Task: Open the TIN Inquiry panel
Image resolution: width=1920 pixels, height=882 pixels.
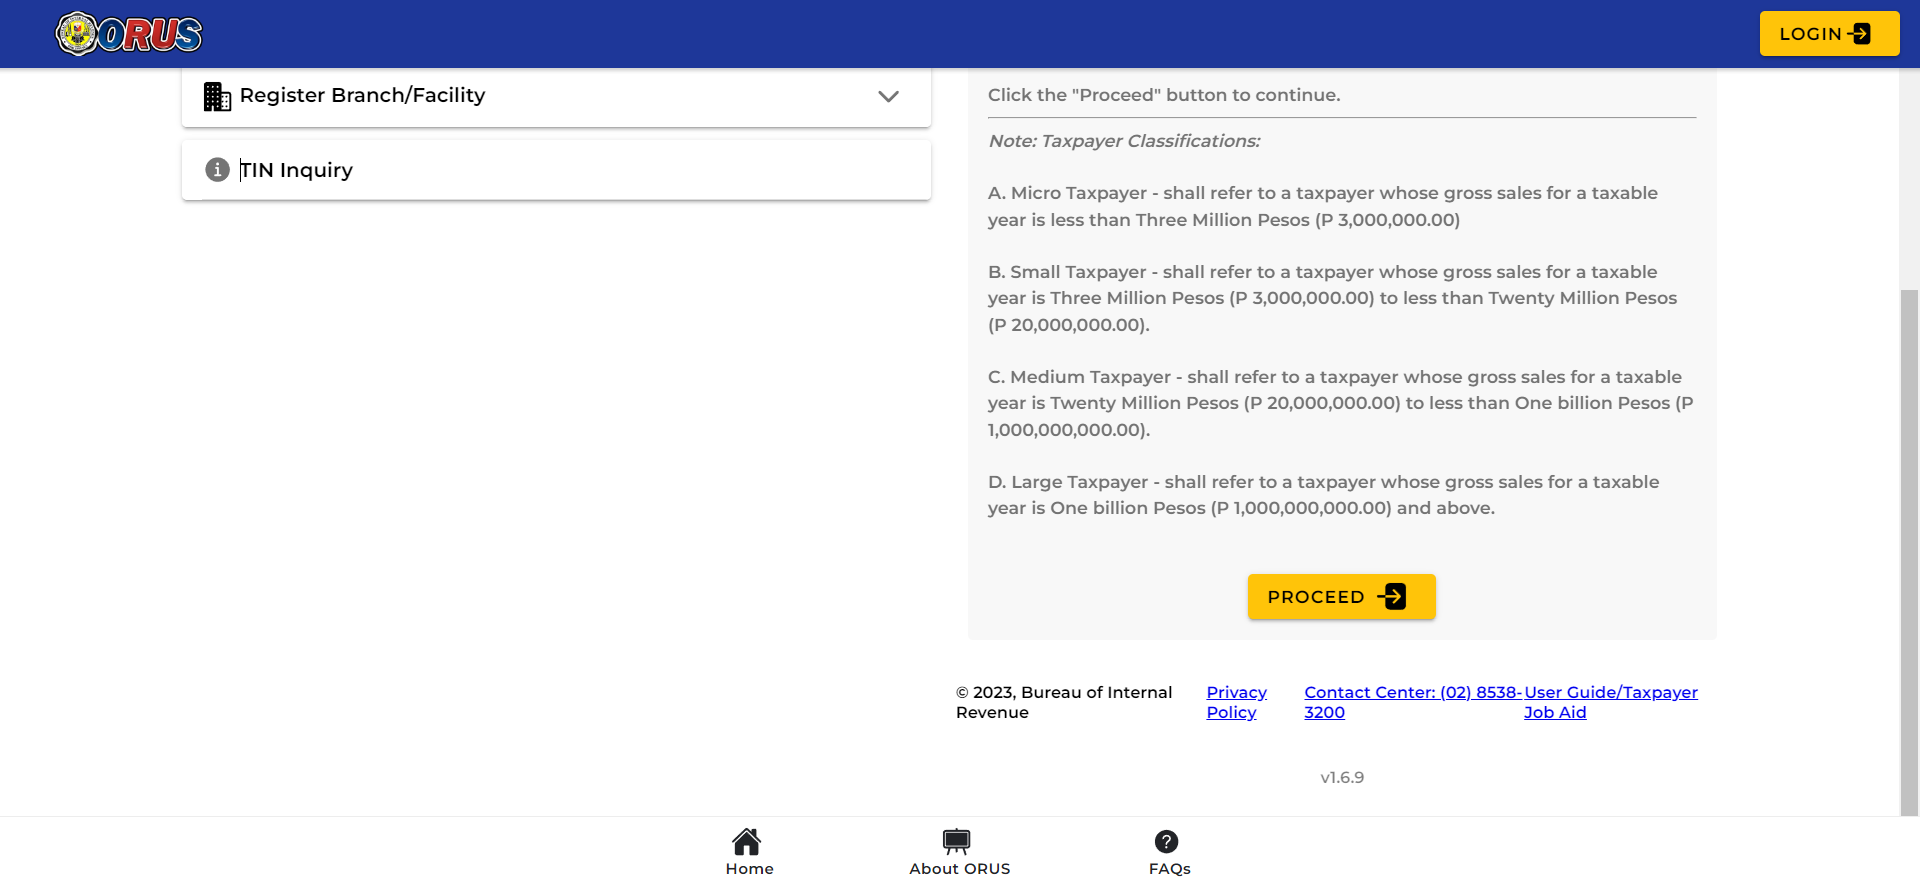Action: click(297, 170)
